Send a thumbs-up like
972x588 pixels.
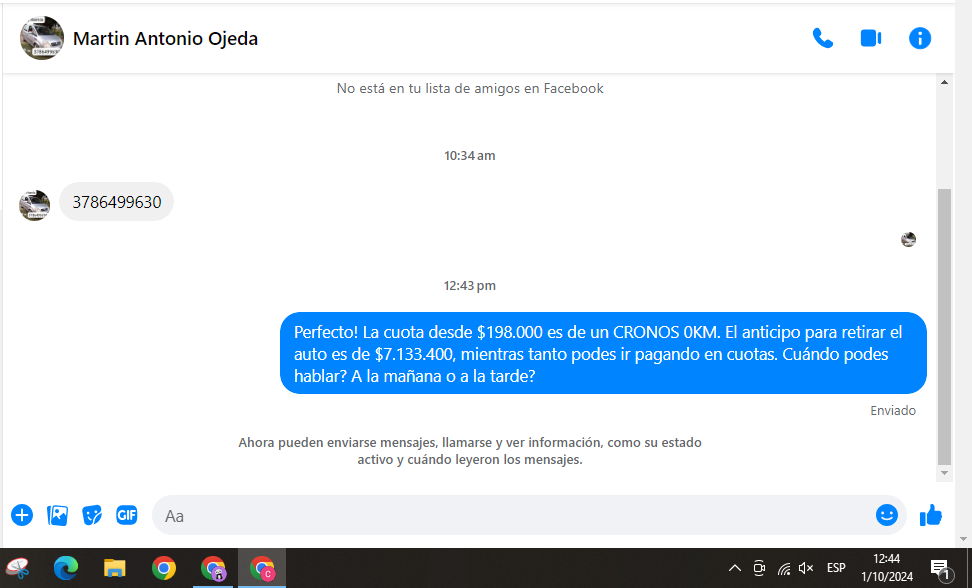pyautogui.click(x=930, y=515)
